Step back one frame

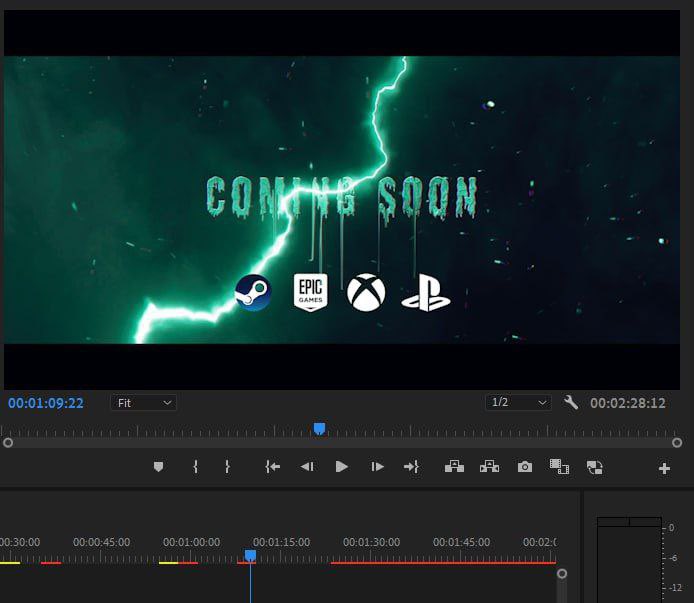pyautogui.click(x=307, y=467)
